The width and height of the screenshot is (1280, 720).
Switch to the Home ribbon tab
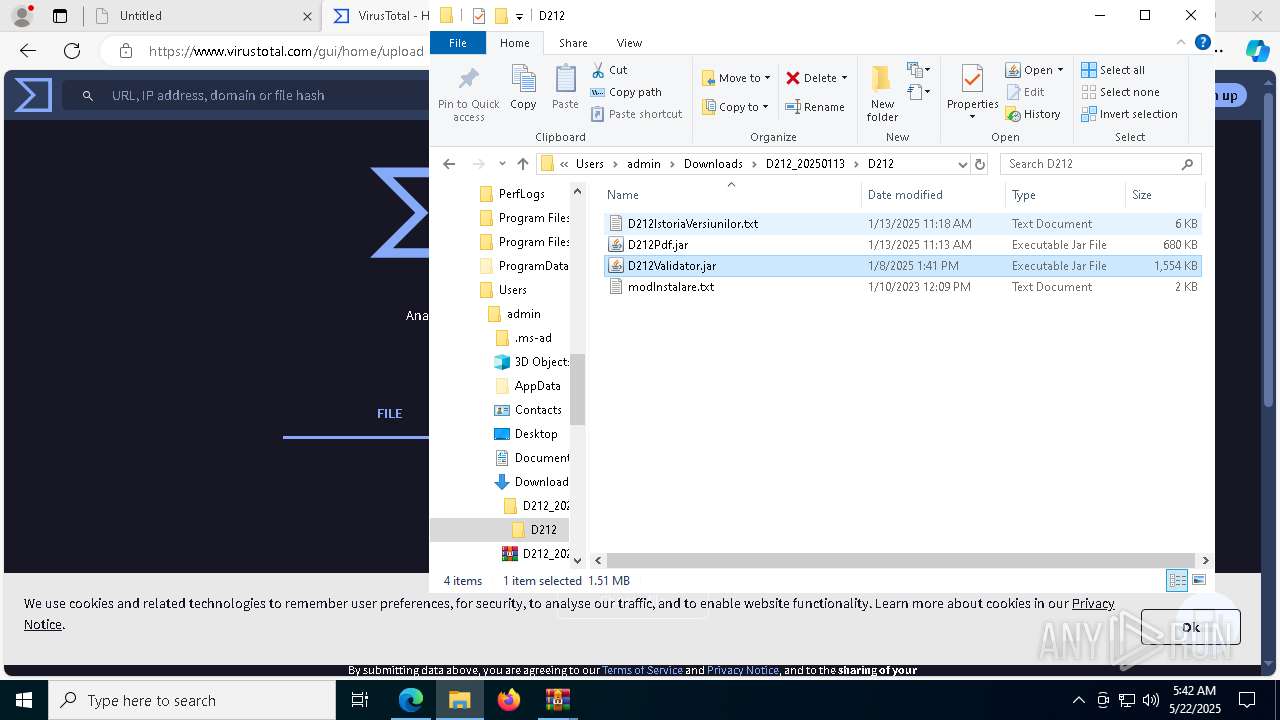pos(515,43)
